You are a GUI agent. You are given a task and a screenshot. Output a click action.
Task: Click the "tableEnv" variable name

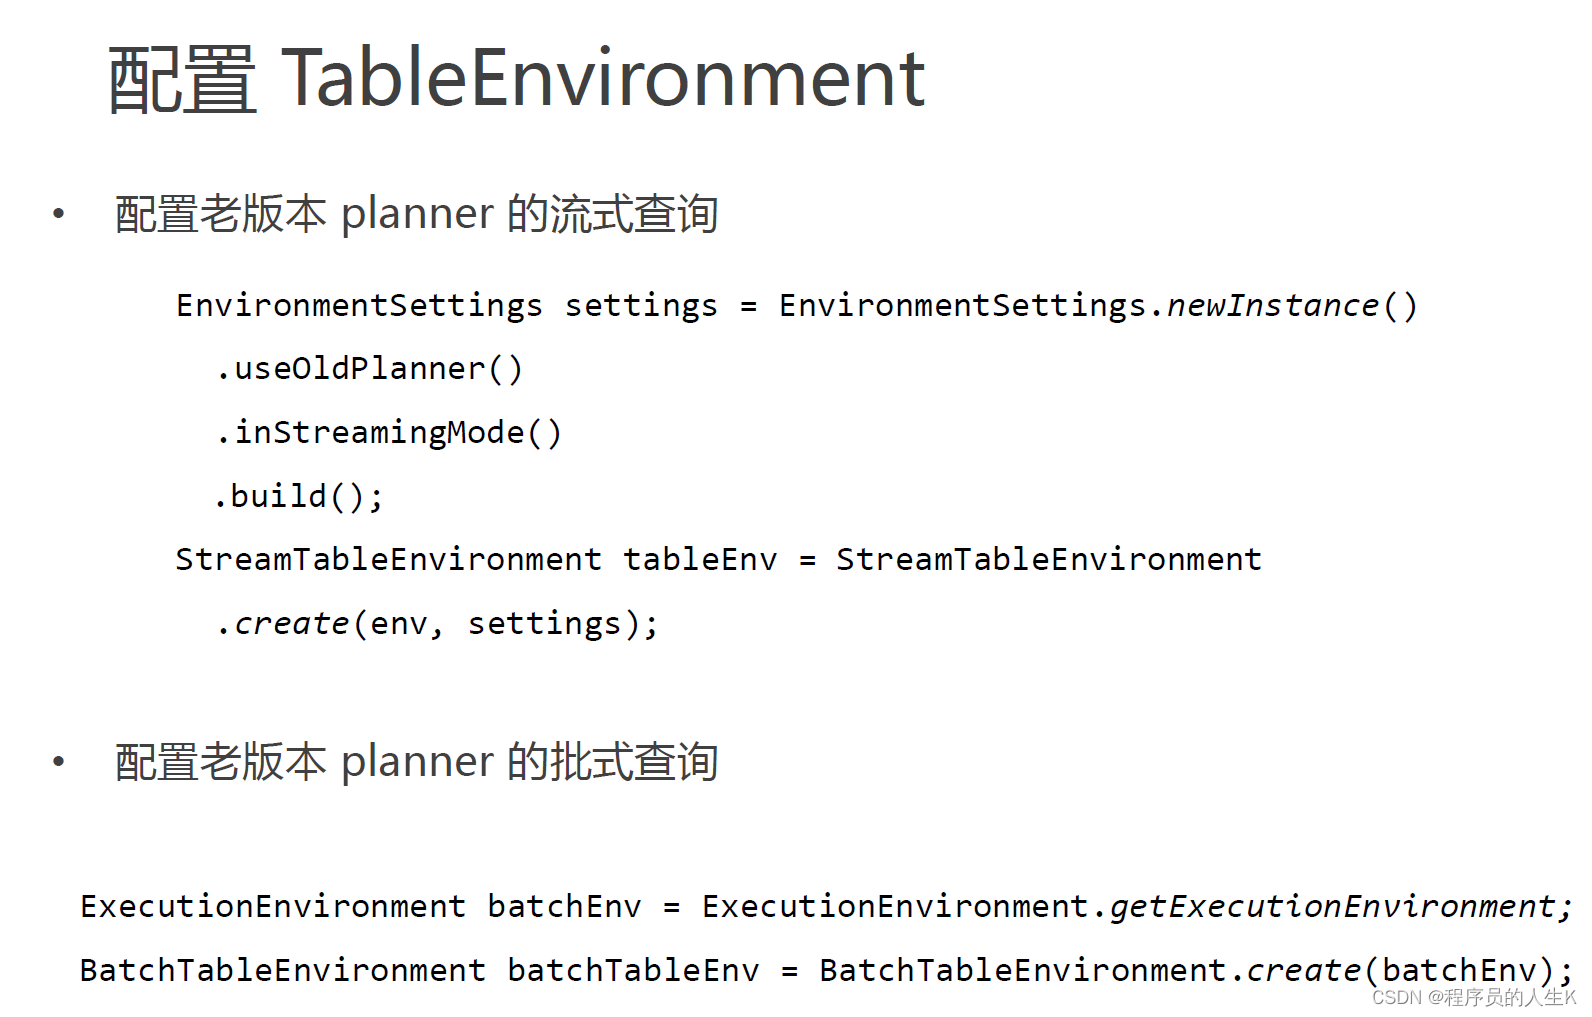click(x=700, y=559)
